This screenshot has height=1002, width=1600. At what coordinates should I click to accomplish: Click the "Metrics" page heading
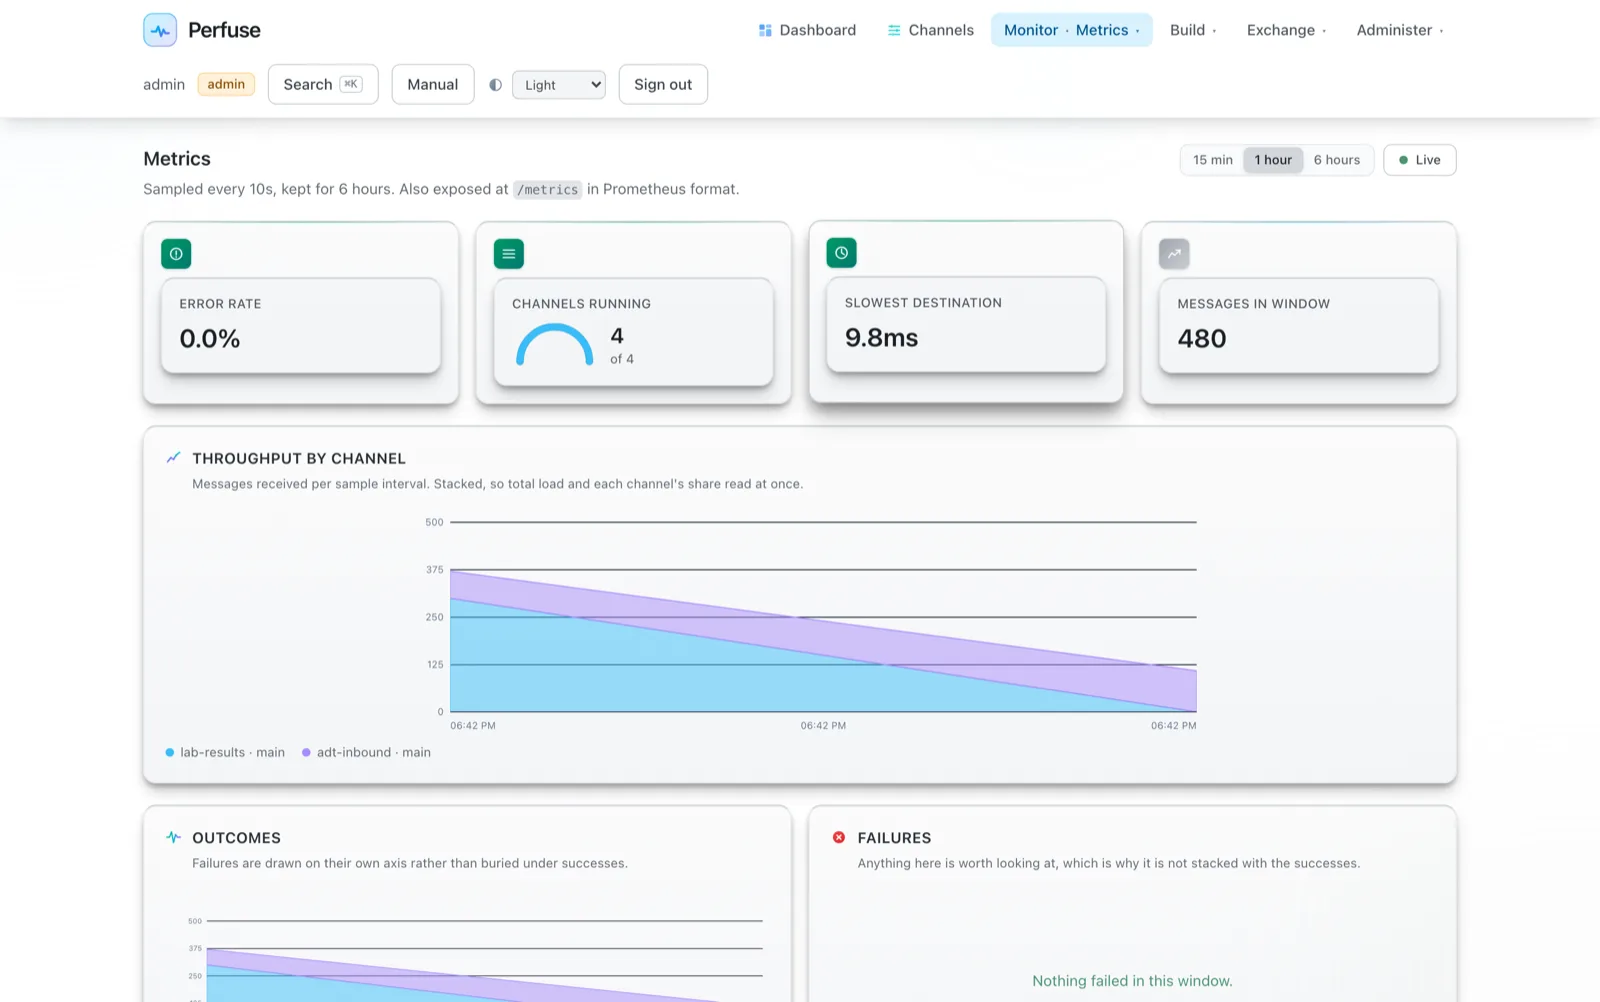pyautogui.click(x=177, y=159)
